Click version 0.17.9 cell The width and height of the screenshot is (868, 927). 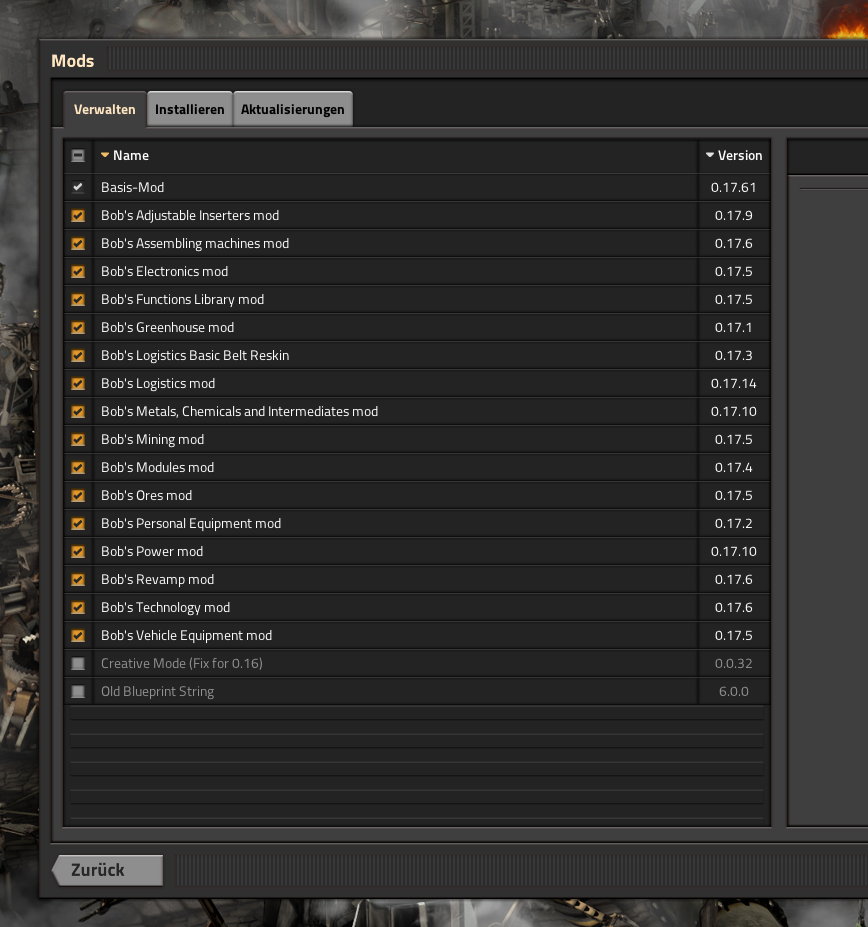[x=734, y=215]
